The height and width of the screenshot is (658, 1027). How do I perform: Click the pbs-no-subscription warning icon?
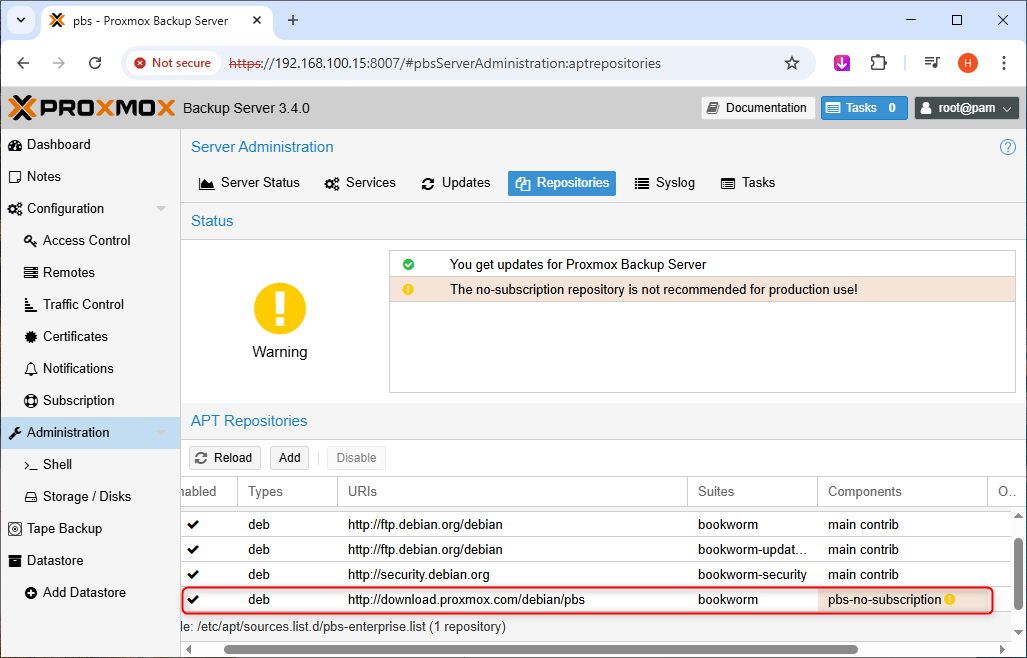tap(950, 600)
